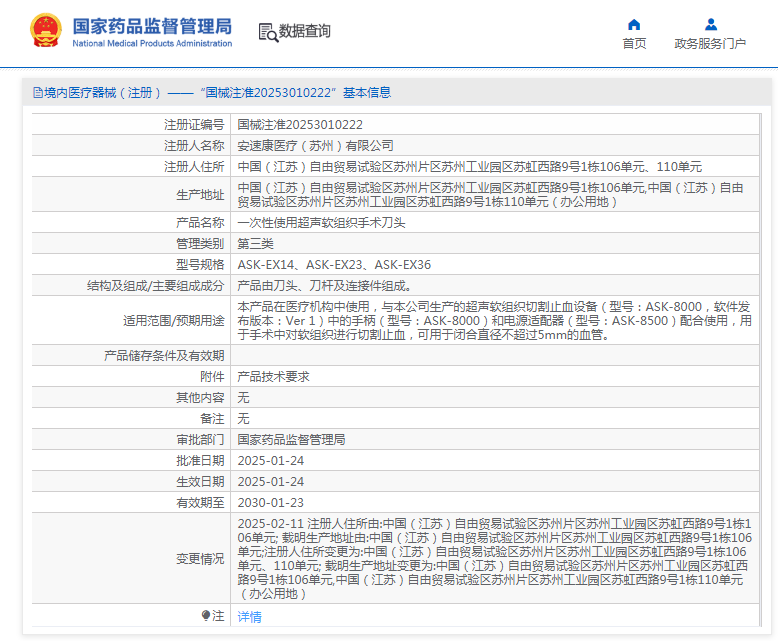This screenshot has height=641, width=778.
Task: Click the 变更情况 change record text
Action: click(x=495, y=558)
